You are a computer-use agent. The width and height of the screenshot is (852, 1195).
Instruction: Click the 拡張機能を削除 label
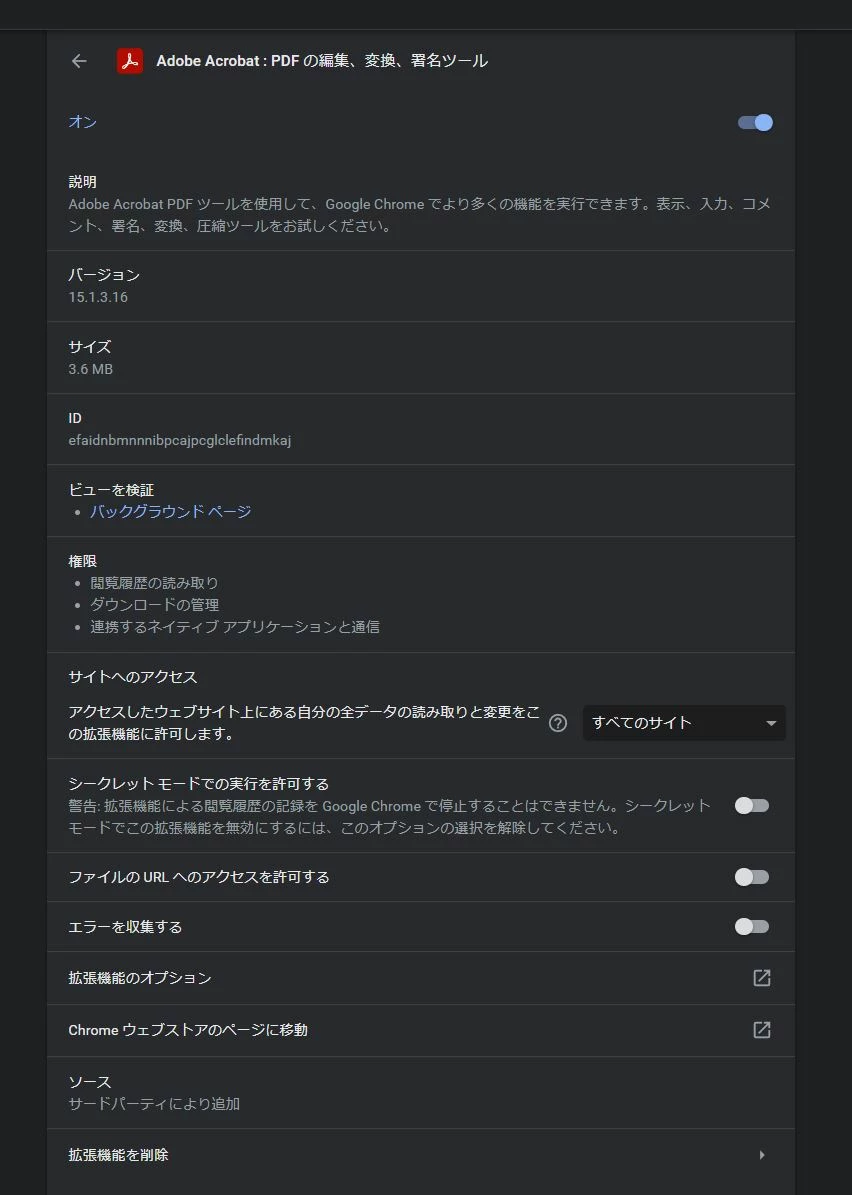tap(118, 1155)
